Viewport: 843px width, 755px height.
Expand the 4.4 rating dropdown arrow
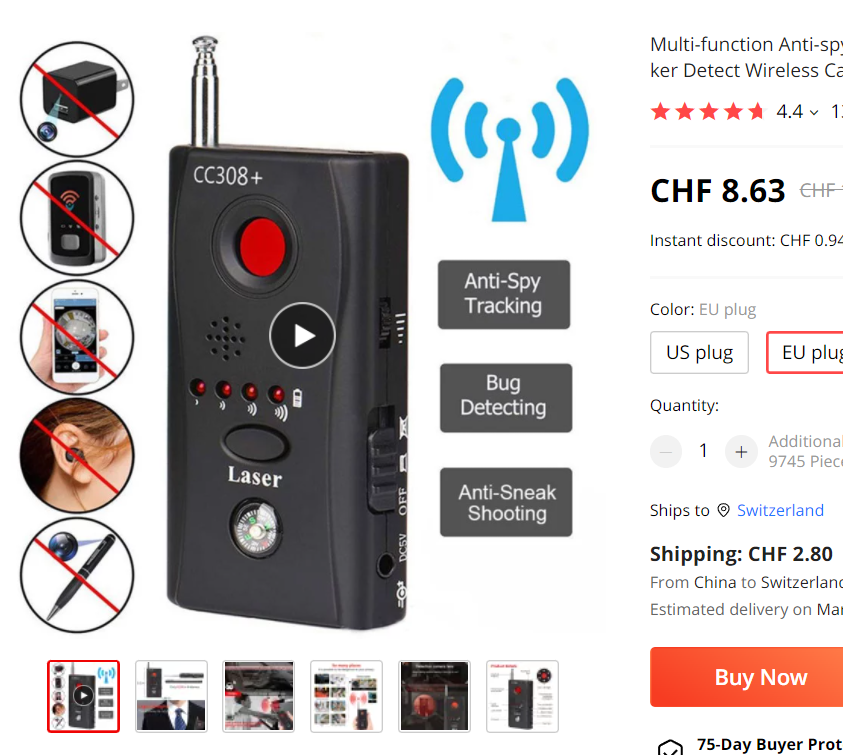(x=814, y=112)
